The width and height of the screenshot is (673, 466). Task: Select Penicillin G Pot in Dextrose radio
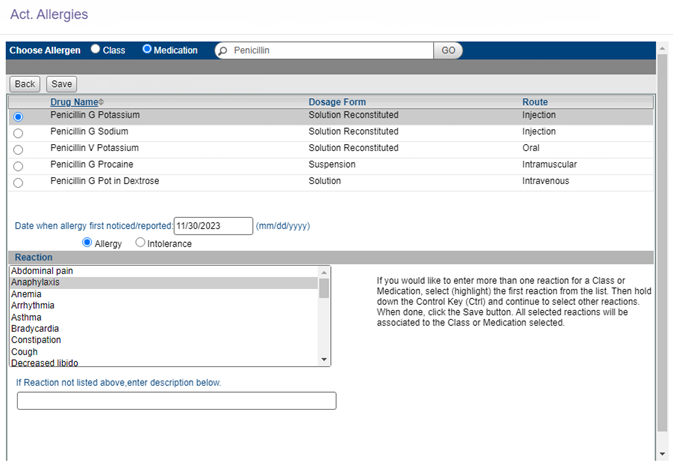pos(17,183)
